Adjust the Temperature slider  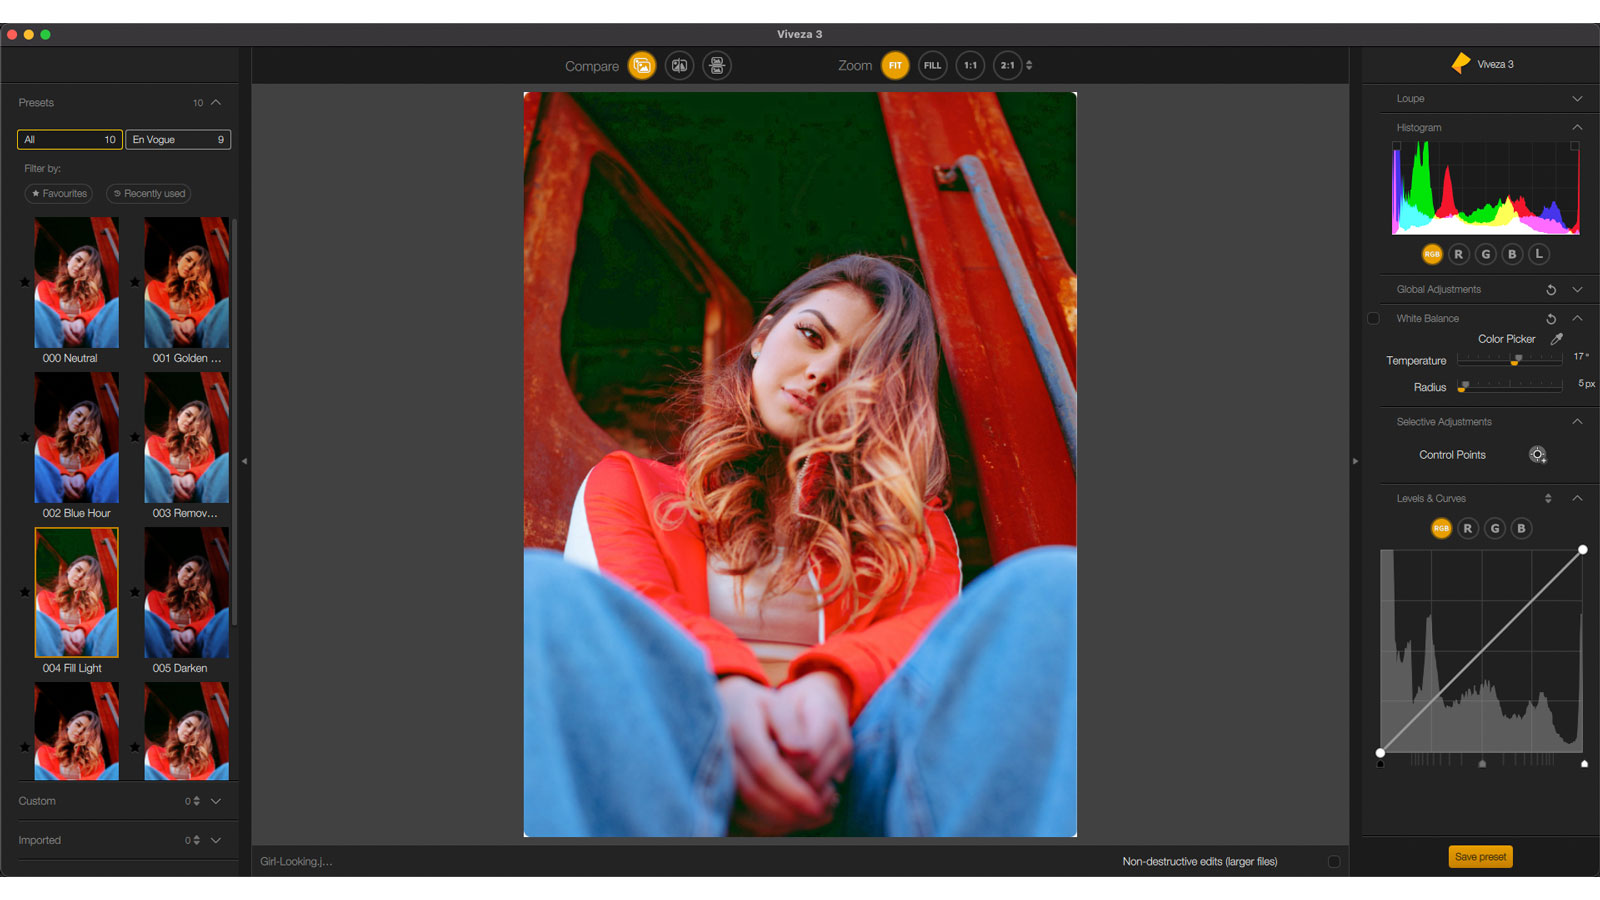click(1516, 360)
